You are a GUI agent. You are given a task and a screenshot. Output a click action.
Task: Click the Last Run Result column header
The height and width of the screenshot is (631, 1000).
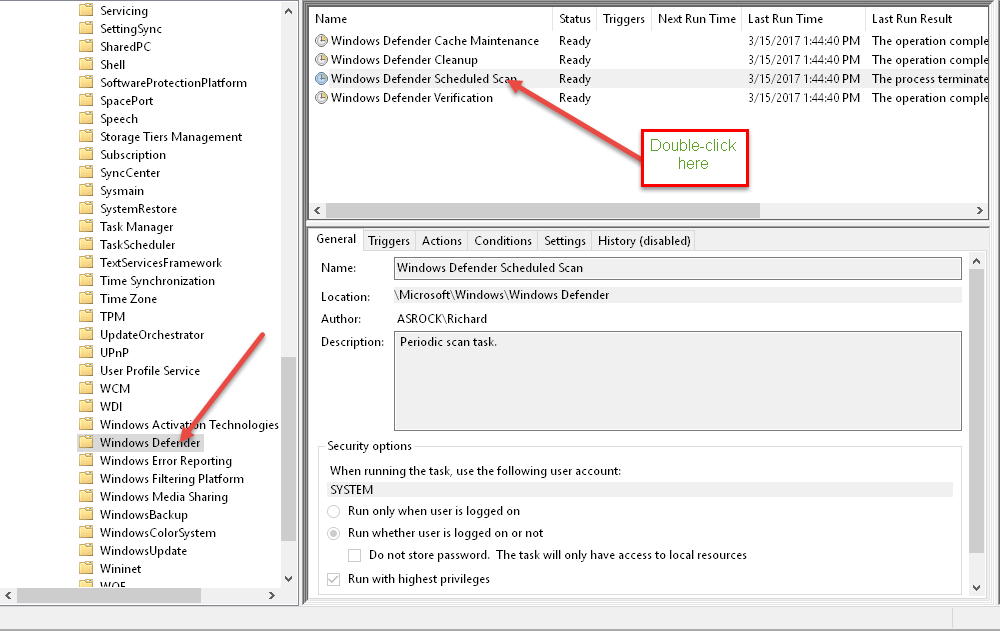pos(927,19)
